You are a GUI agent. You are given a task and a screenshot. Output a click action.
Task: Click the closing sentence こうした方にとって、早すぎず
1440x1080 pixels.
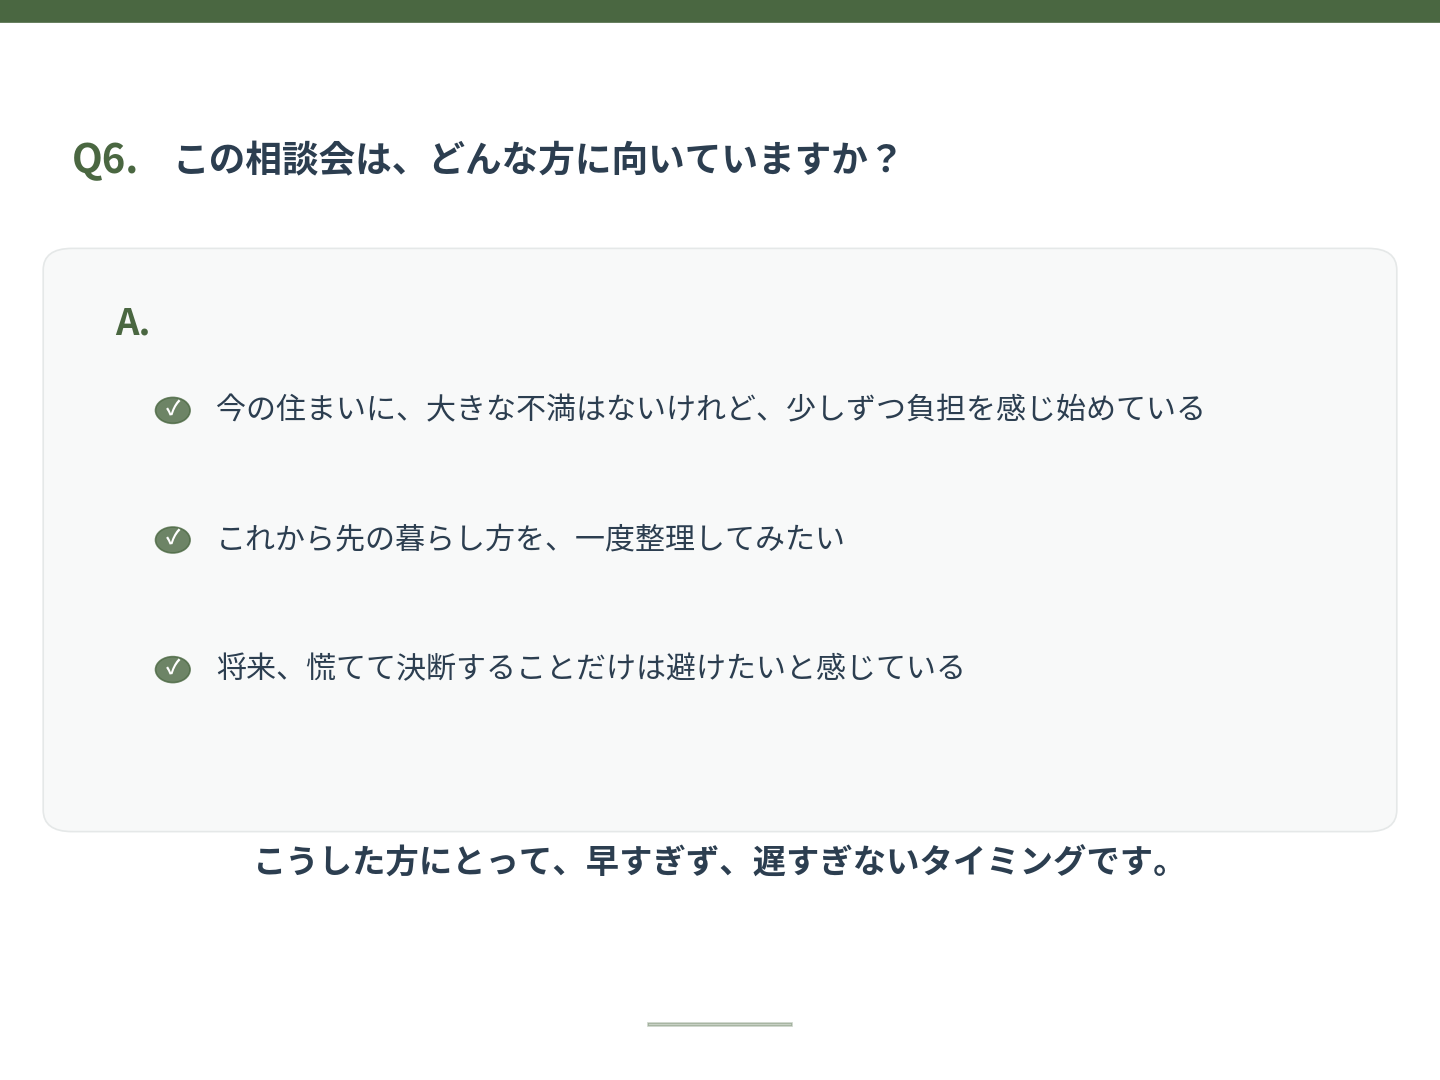pyautogui.click(x=484, y=860)
